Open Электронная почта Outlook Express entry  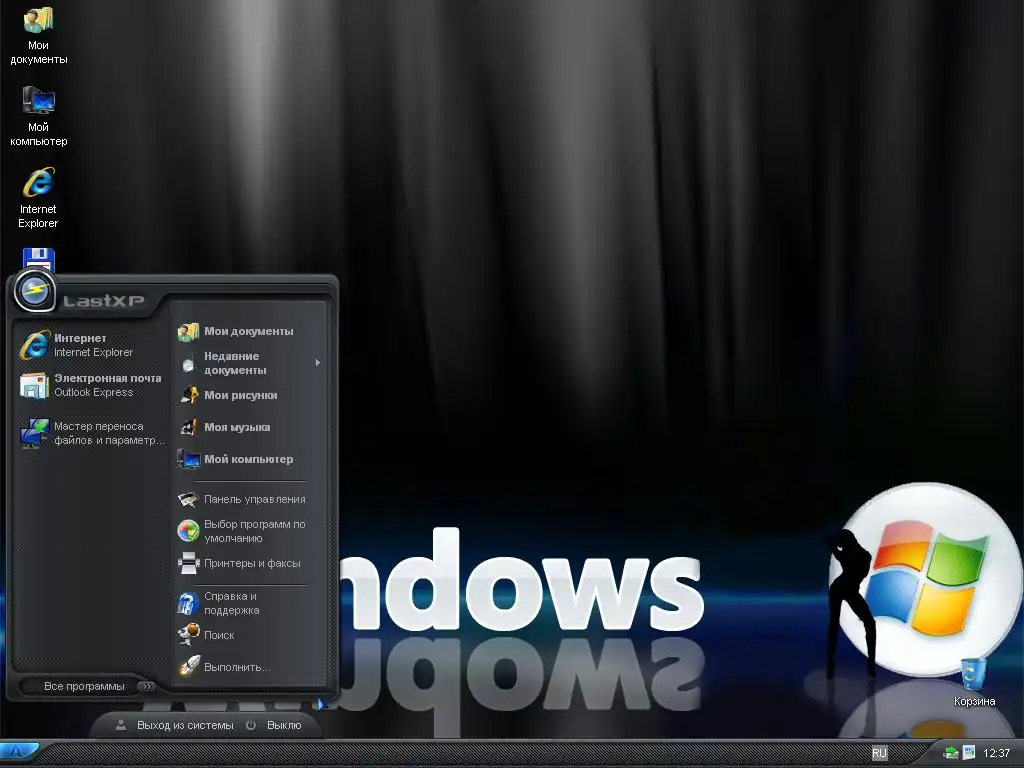[x=90, y=385]
